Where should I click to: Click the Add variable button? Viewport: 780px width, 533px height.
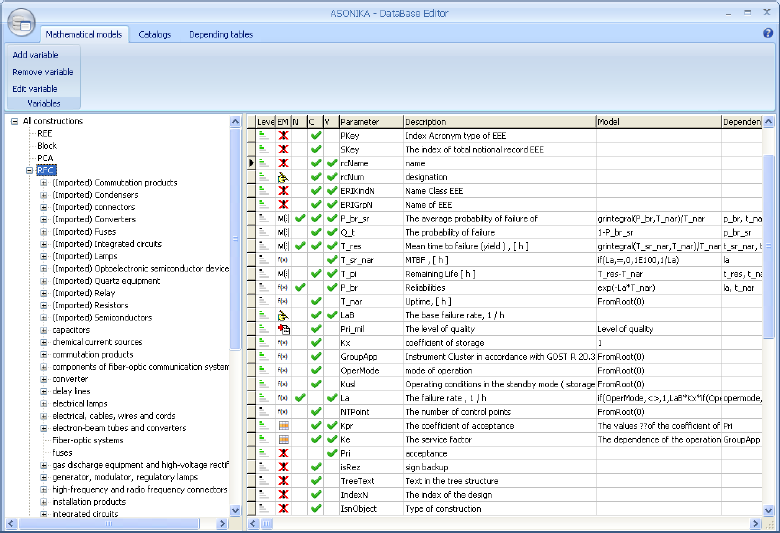[x=35, y=55]
